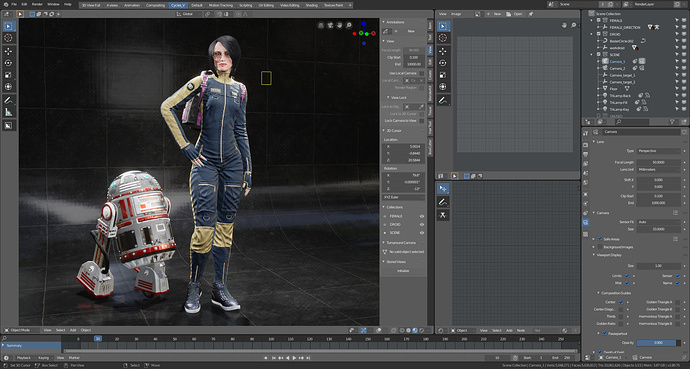The height and width of the screenshot is (369, 690).
Task: Select the Annotate tool in 3D viewport
Action: pyautogui.click(x=8, y=100)
